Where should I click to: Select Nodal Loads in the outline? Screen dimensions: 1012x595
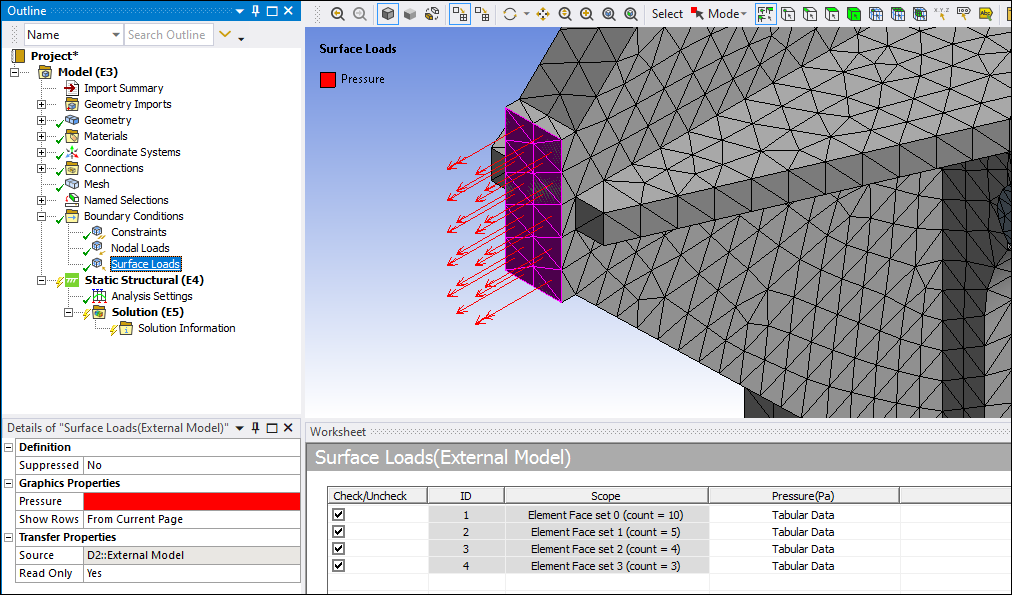(x=140, y=248)
